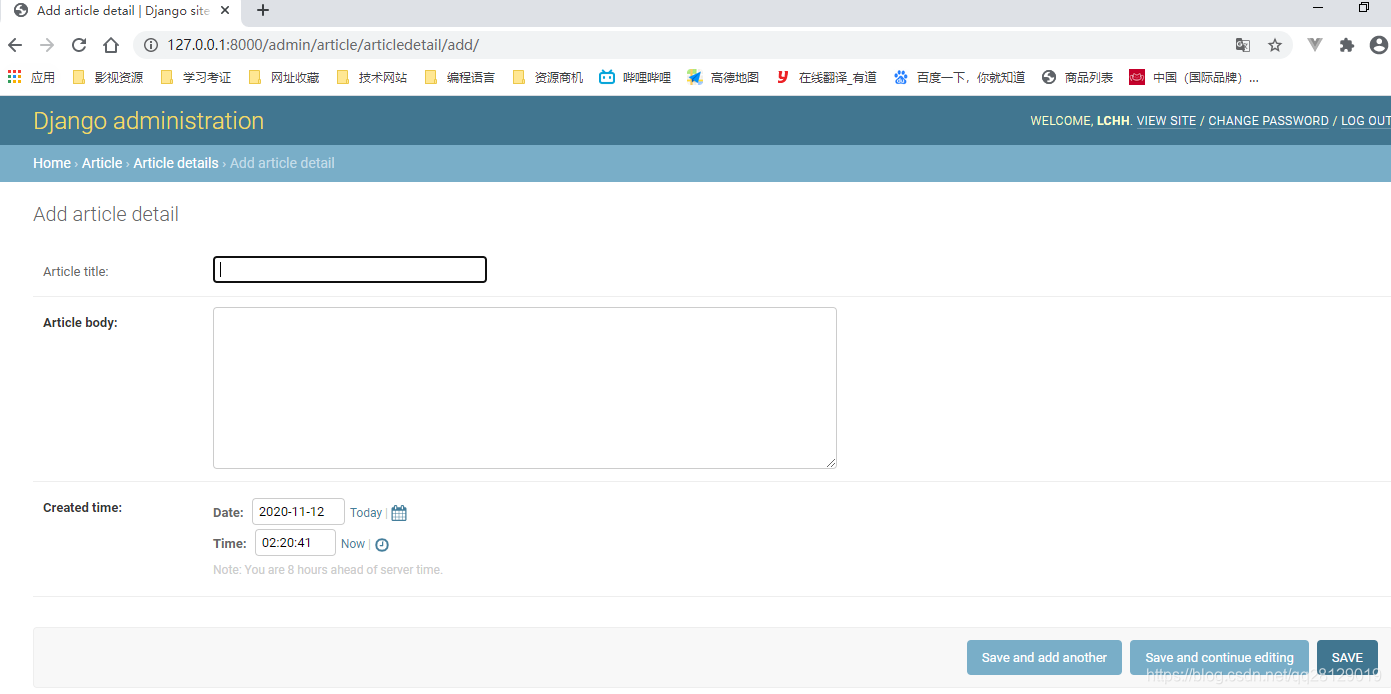Reload the page with refresh icon
This screenshot has height=694, width=1391.
[x=79, y=45]
